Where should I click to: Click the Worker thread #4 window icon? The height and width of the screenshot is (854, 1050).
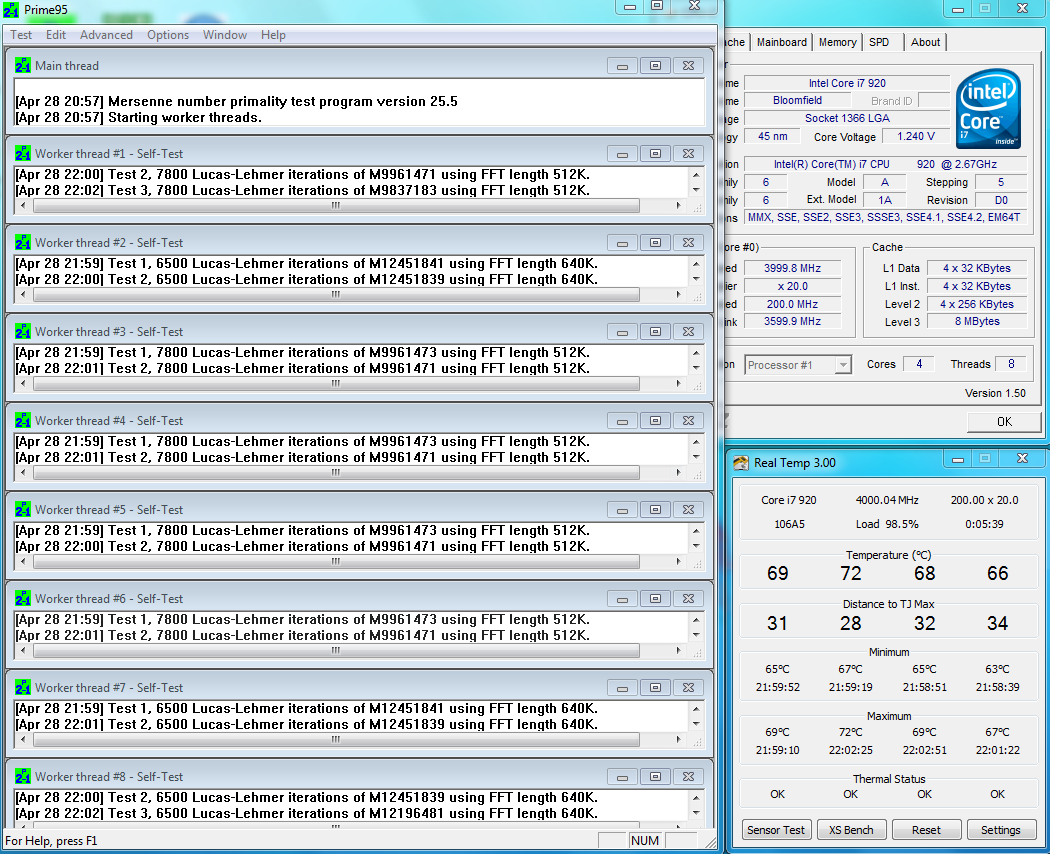(23, 421)
